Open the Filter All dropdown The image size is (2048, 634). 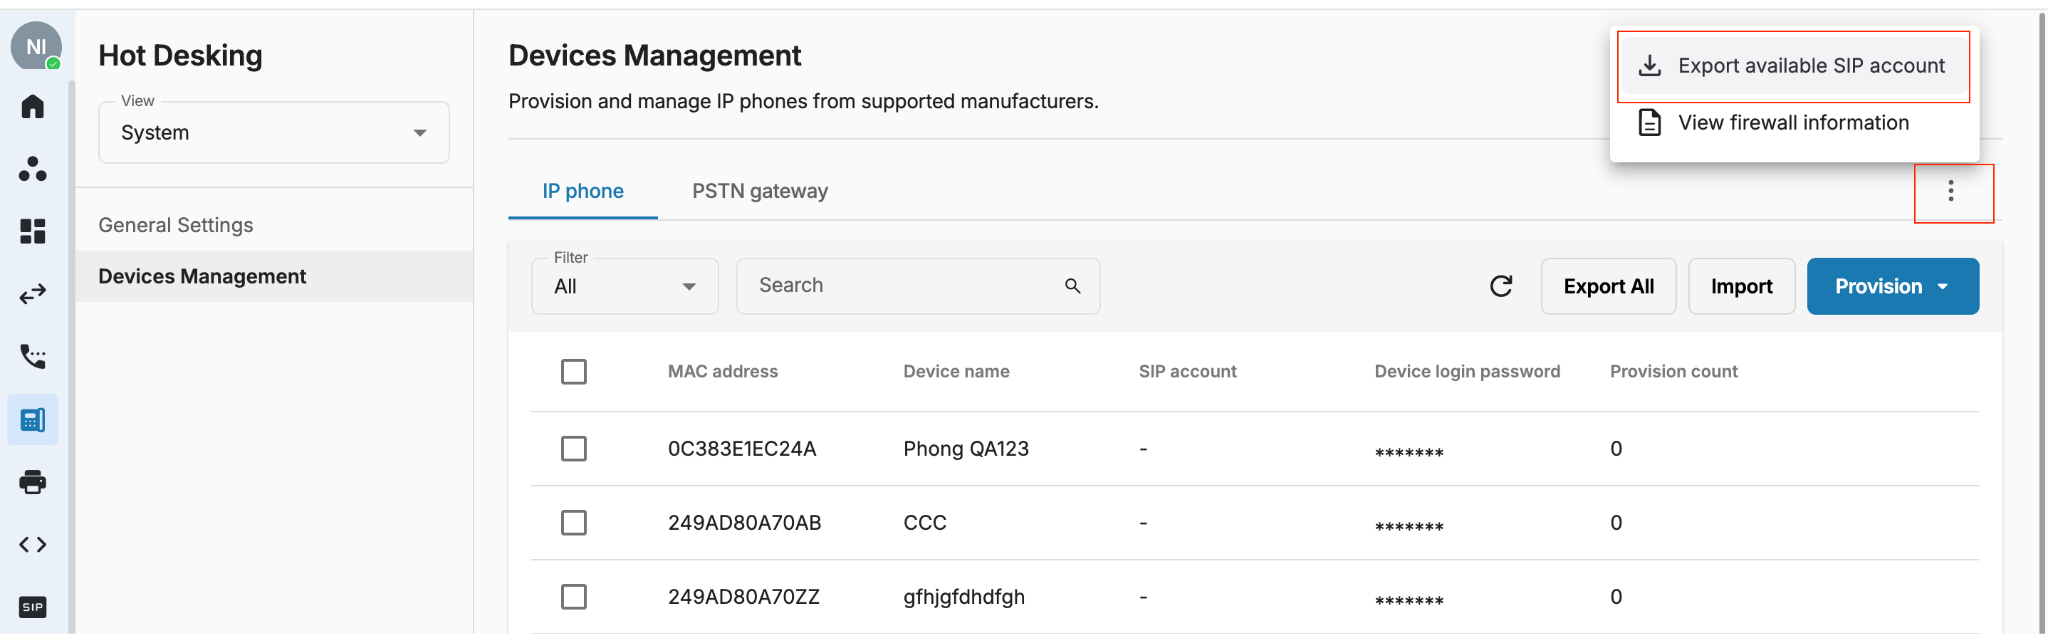(625, 286)
